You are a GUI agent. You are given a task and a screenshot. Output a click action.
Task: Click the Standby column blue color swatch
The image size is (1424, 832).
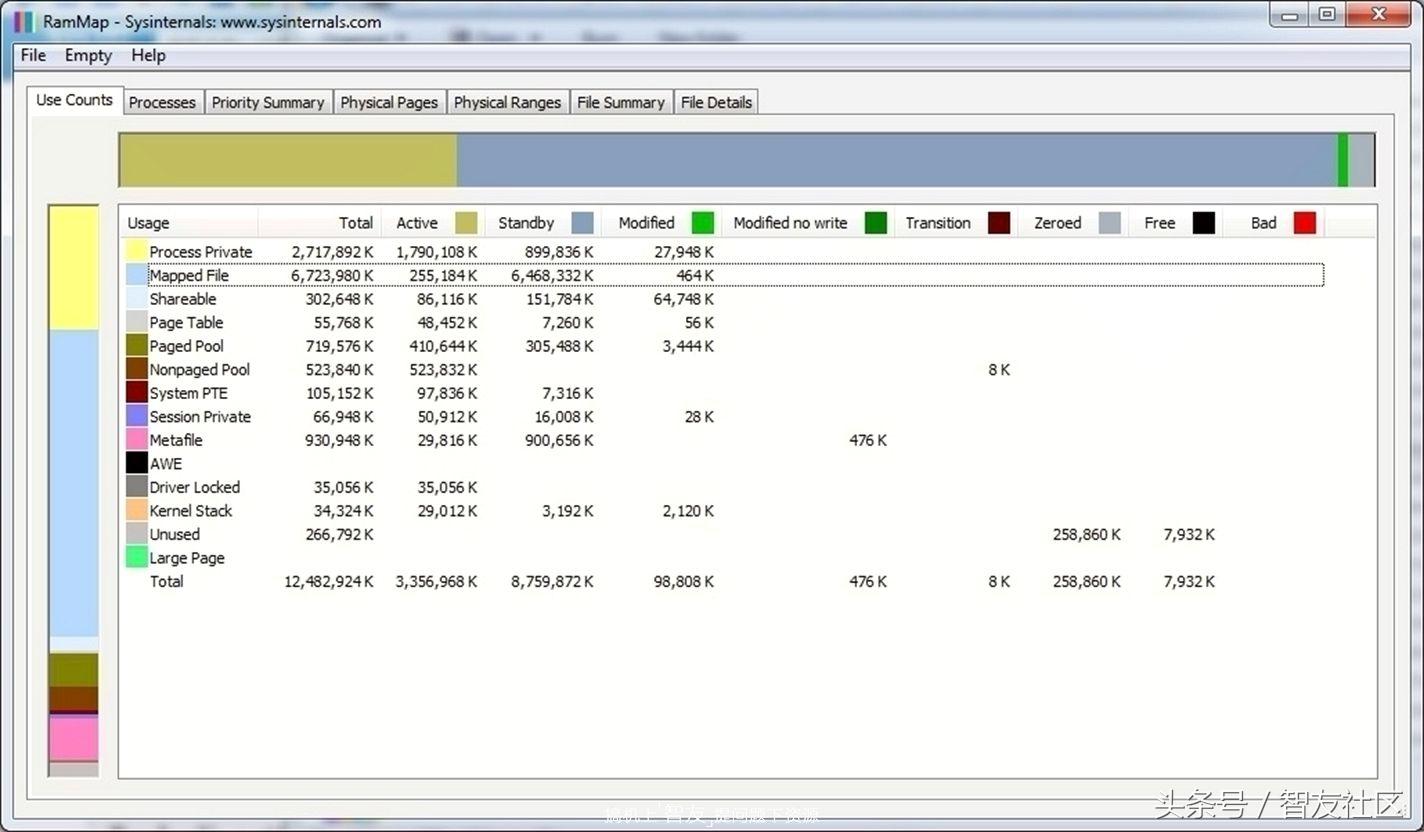tap(582, 223)
